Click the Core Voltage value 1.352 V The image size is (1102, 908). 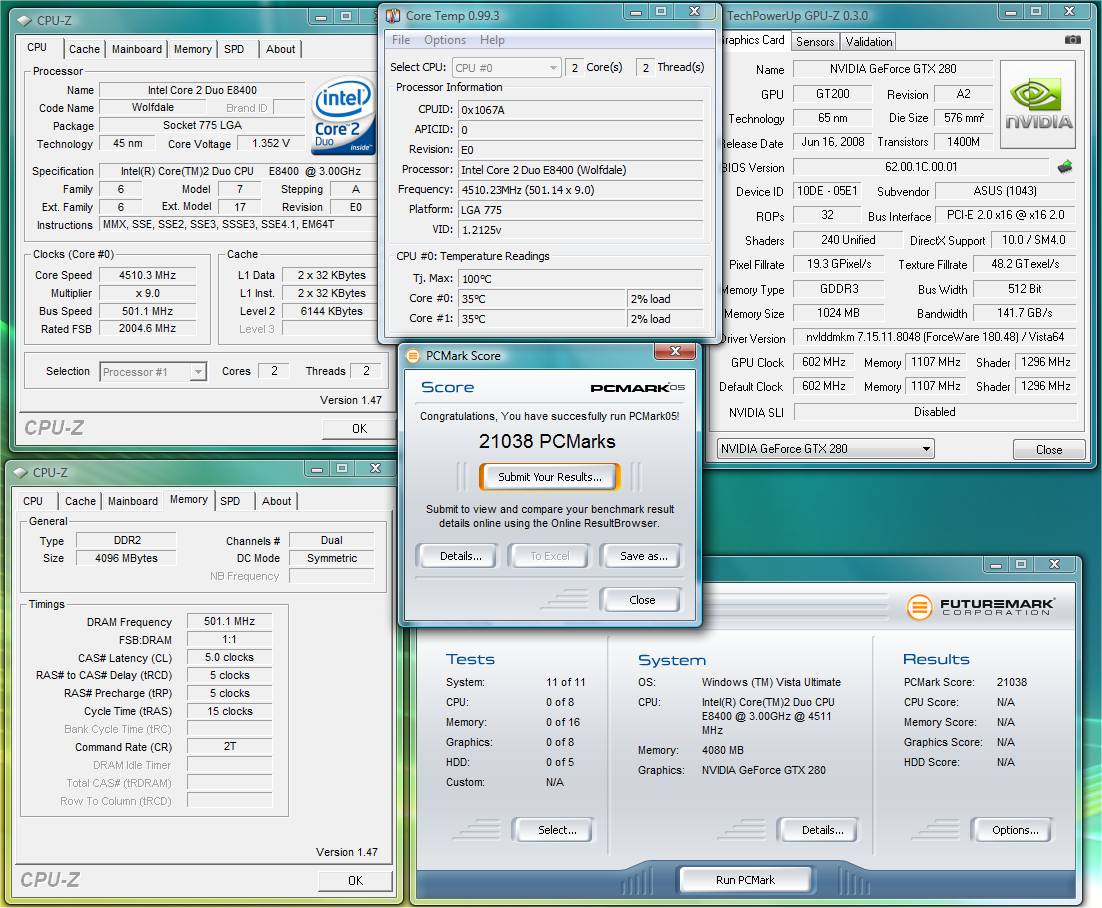click(271, 143)
